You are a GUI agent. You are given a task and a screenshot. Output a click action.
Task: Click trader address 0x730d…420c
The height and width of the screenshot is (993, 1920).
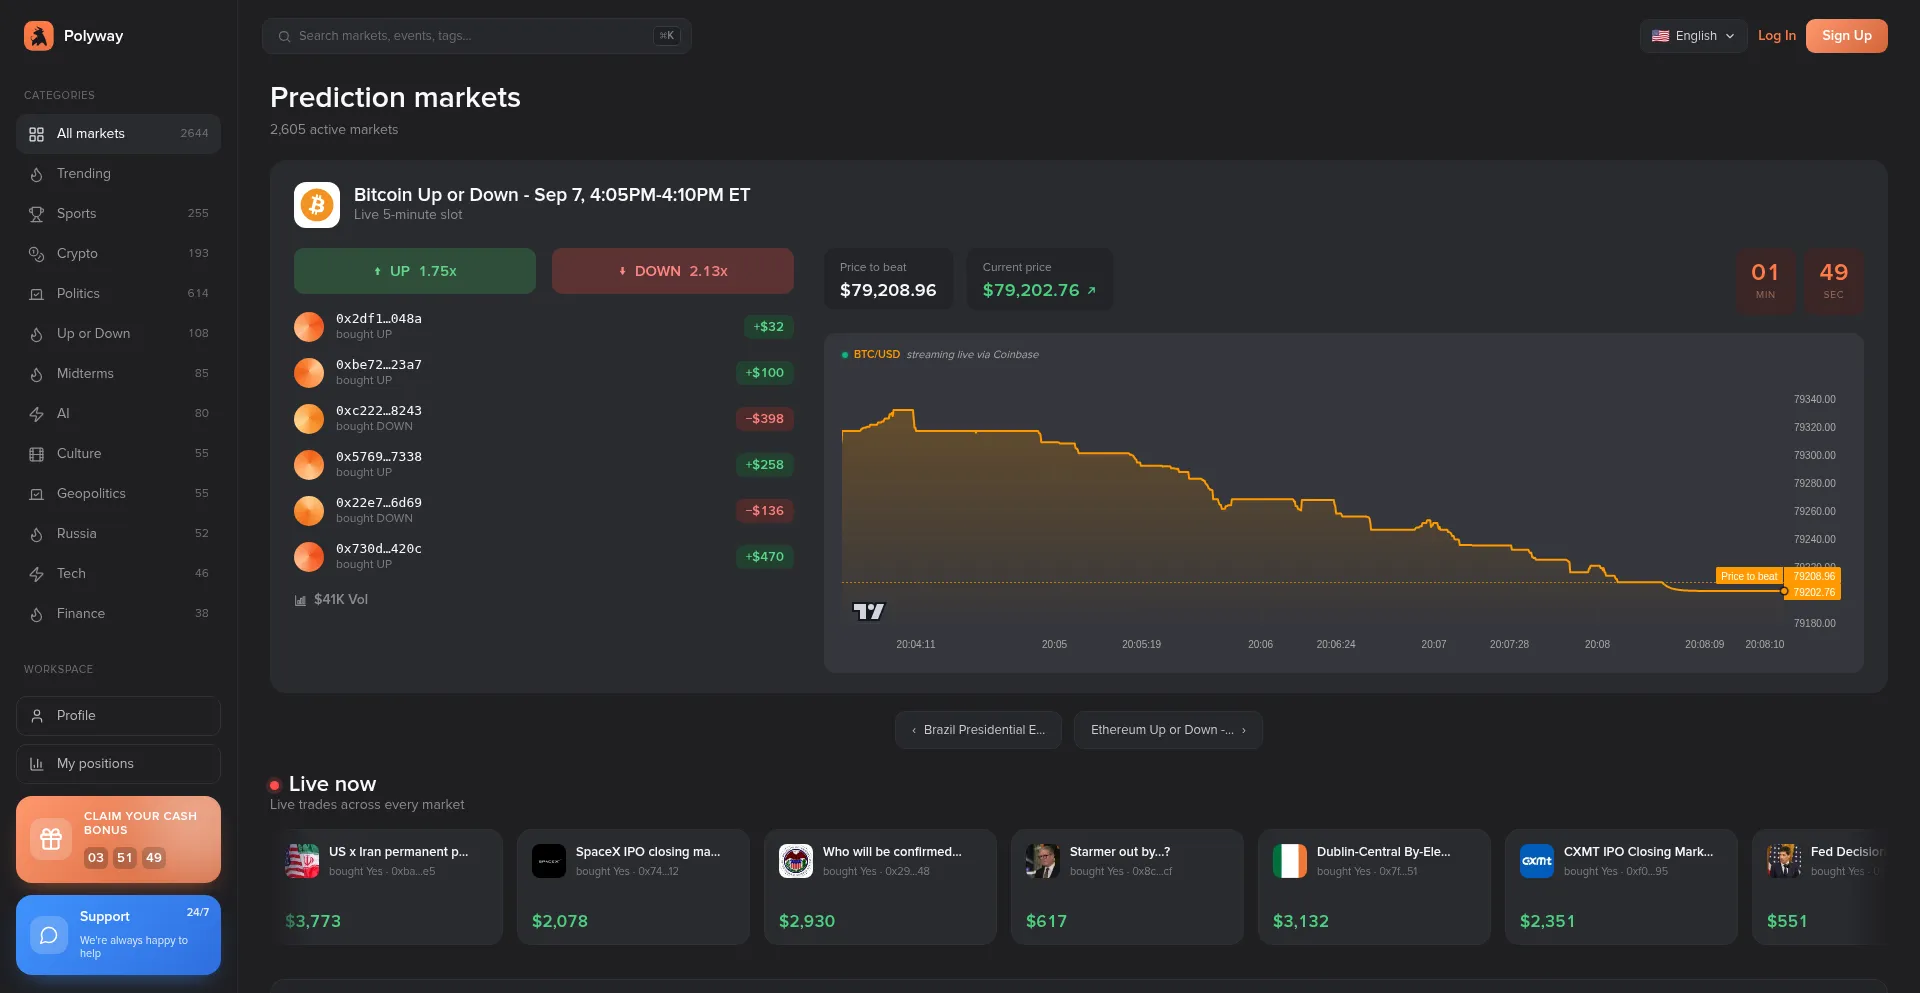point(379,549)
